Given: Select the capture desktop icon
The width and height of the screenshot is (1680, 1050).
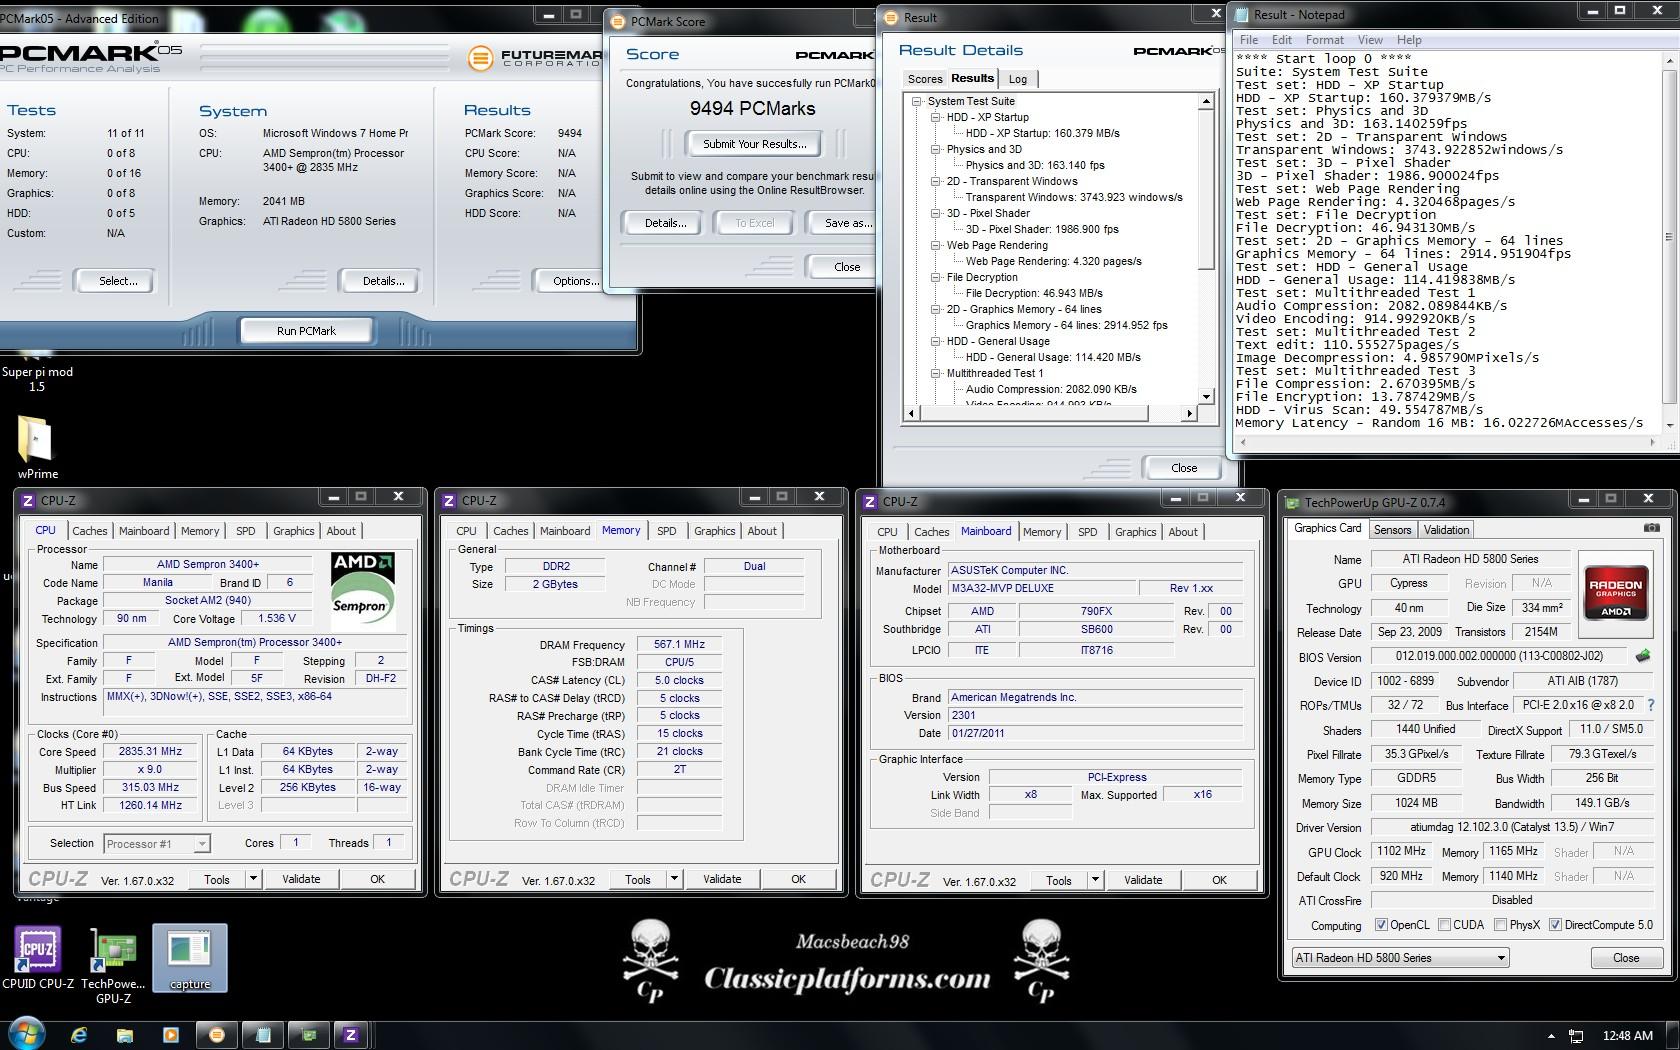Looking at the screenshot, I should coord(190,958).
